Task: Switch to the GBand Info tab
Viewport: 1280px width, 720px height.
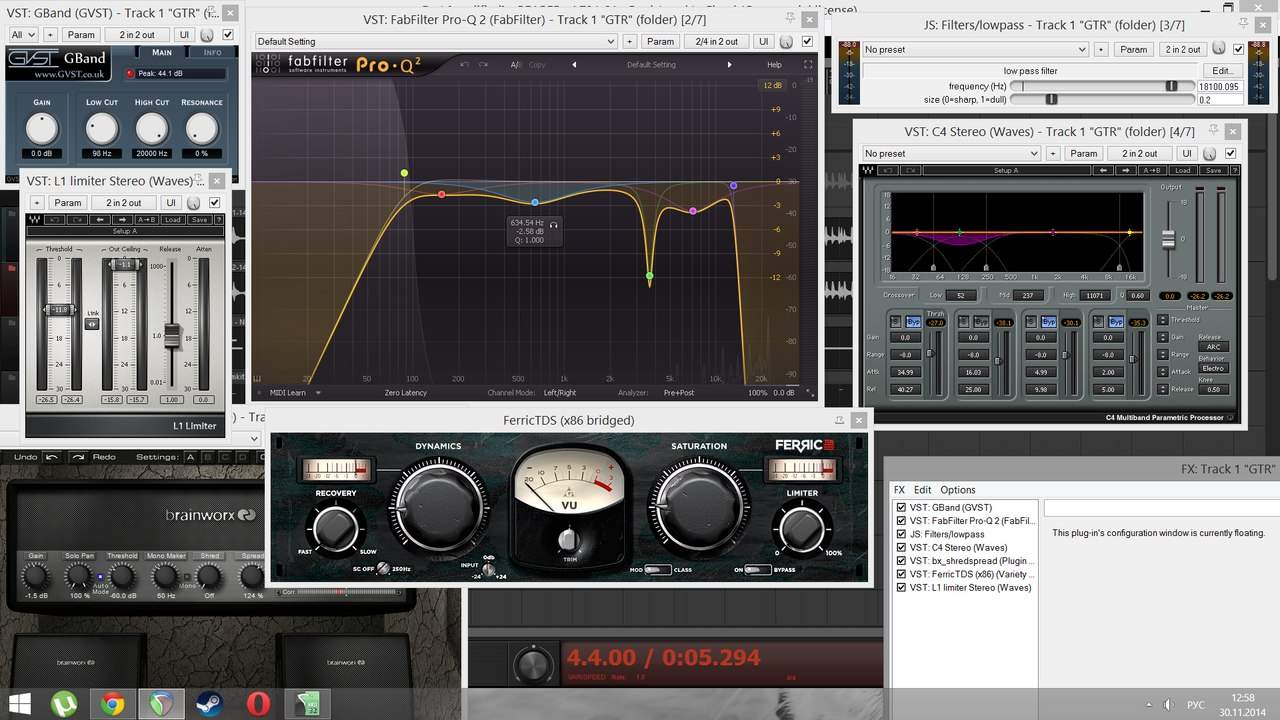Action: pos(212,53)
